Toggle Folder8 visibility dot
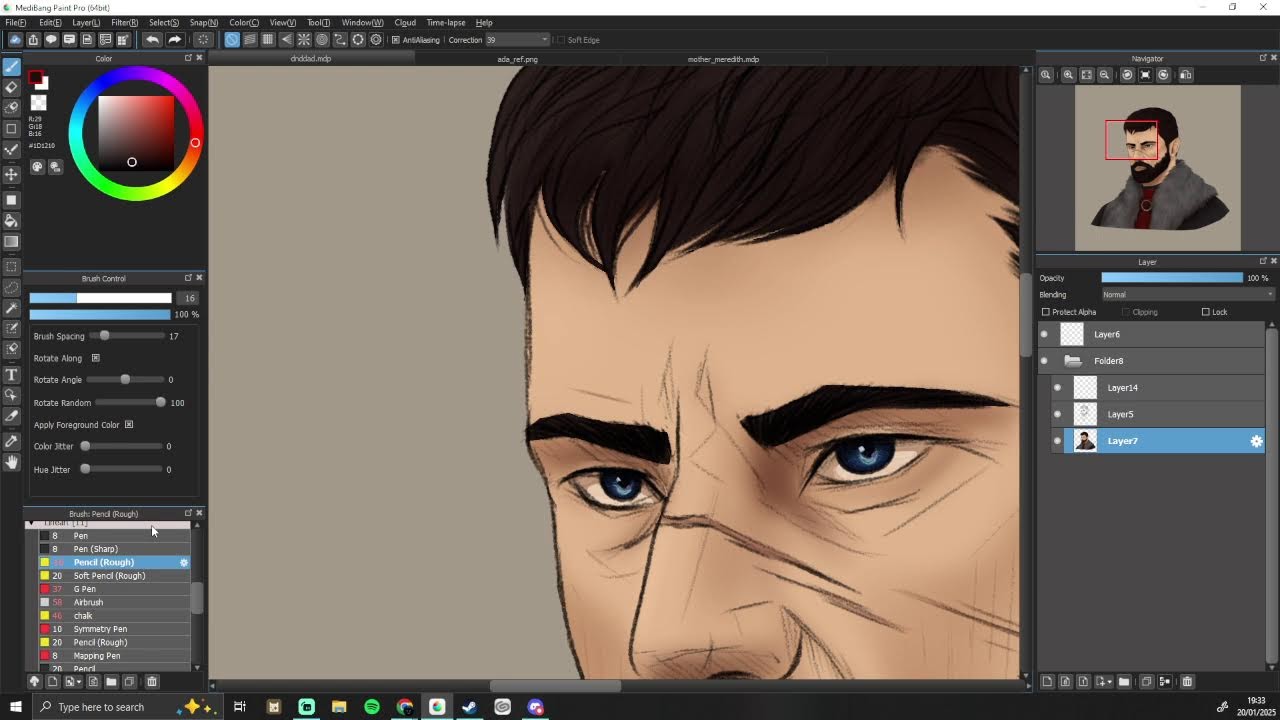 [1045, 361]
